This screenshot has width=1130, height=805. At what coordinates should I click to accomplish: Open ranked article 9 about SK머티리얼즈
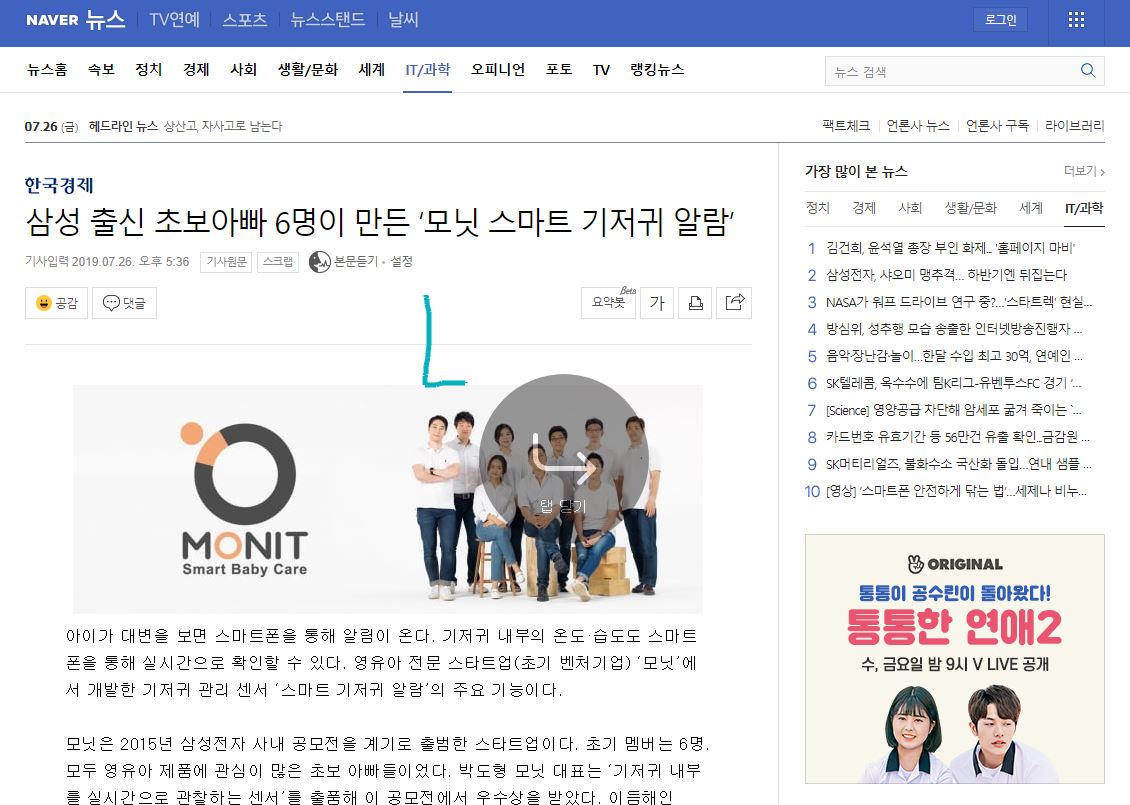958,464
